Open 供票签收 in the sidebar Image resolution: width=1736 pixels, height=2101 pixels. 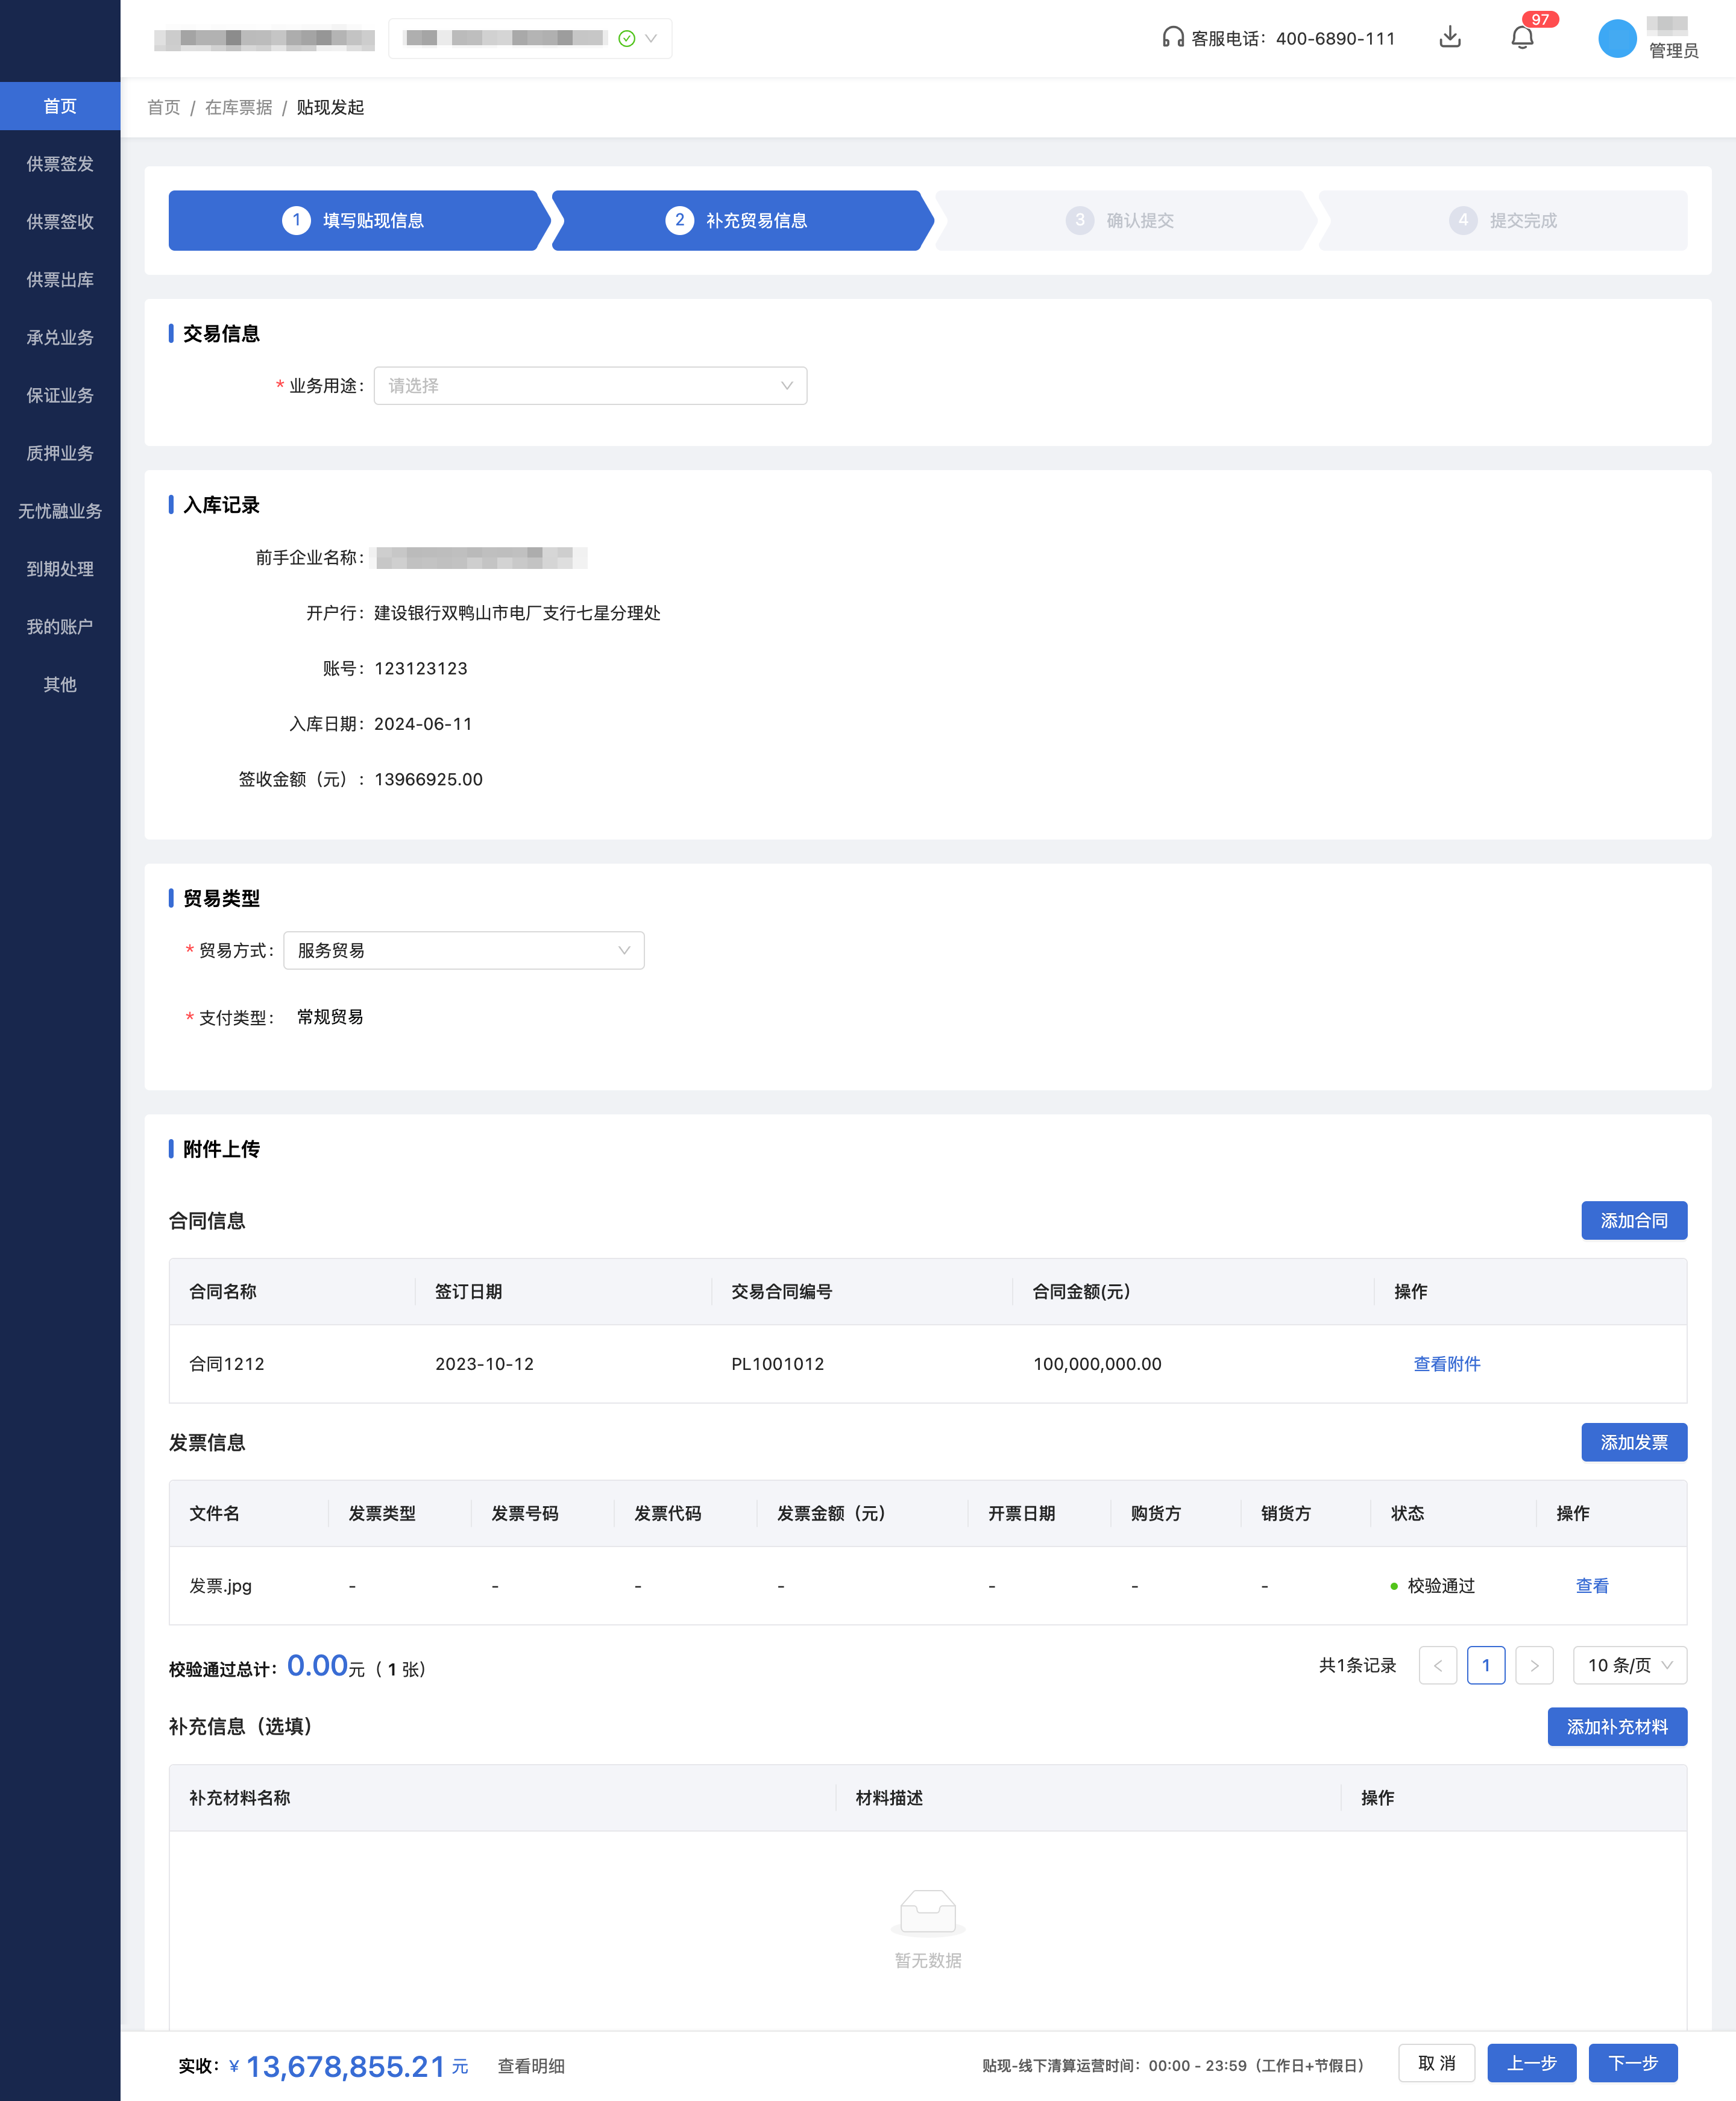(x=60, y=222)
